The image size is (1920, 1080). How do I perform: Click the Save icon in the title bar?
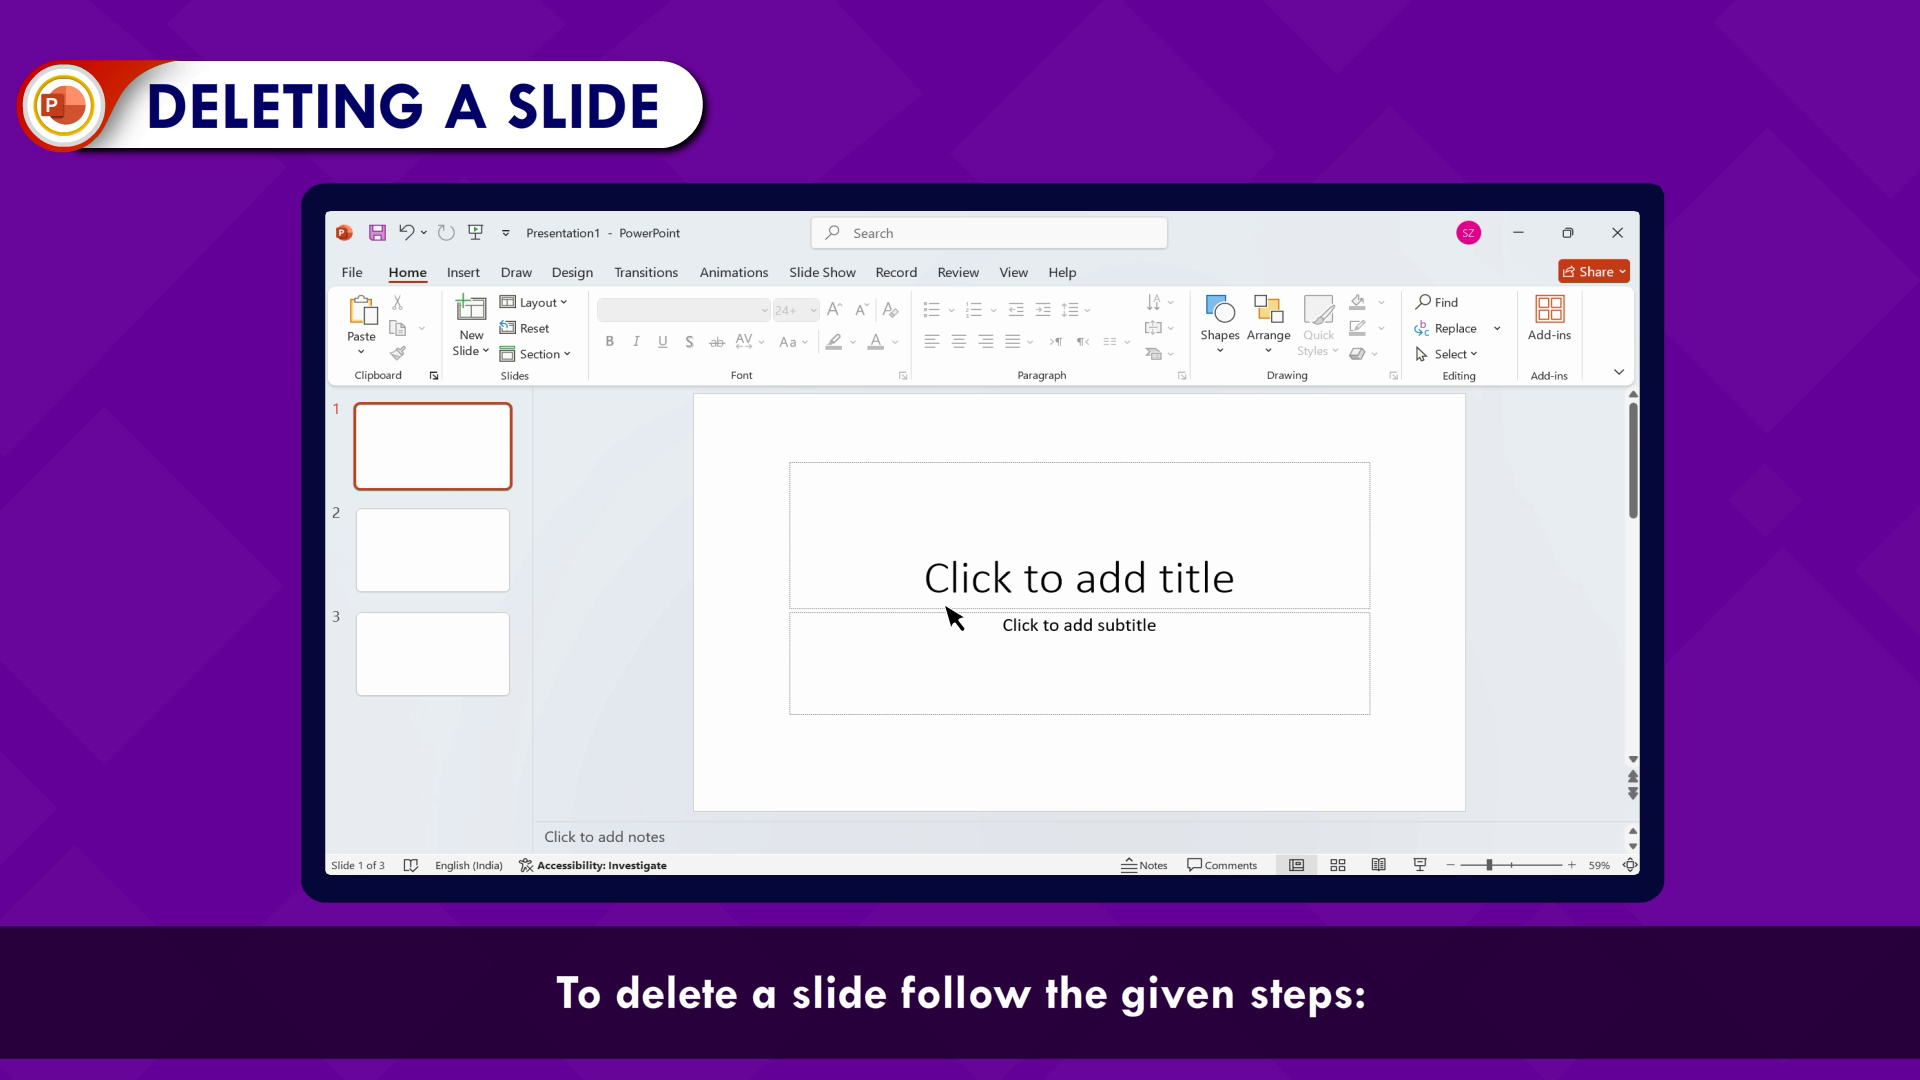[x=377, y=233]
